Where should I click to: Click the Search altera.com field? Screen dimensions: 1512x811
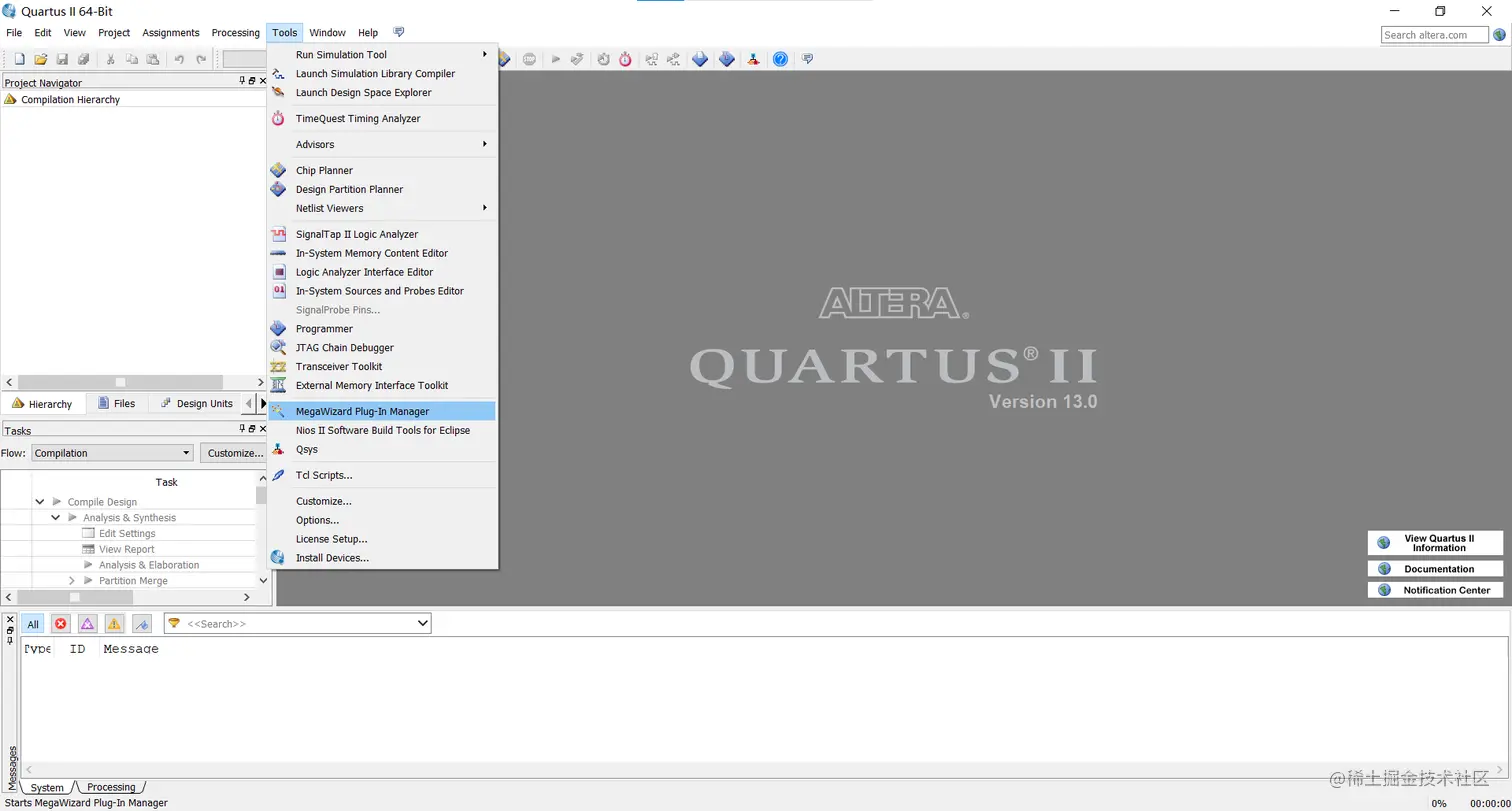click(x=1435, y=35)
